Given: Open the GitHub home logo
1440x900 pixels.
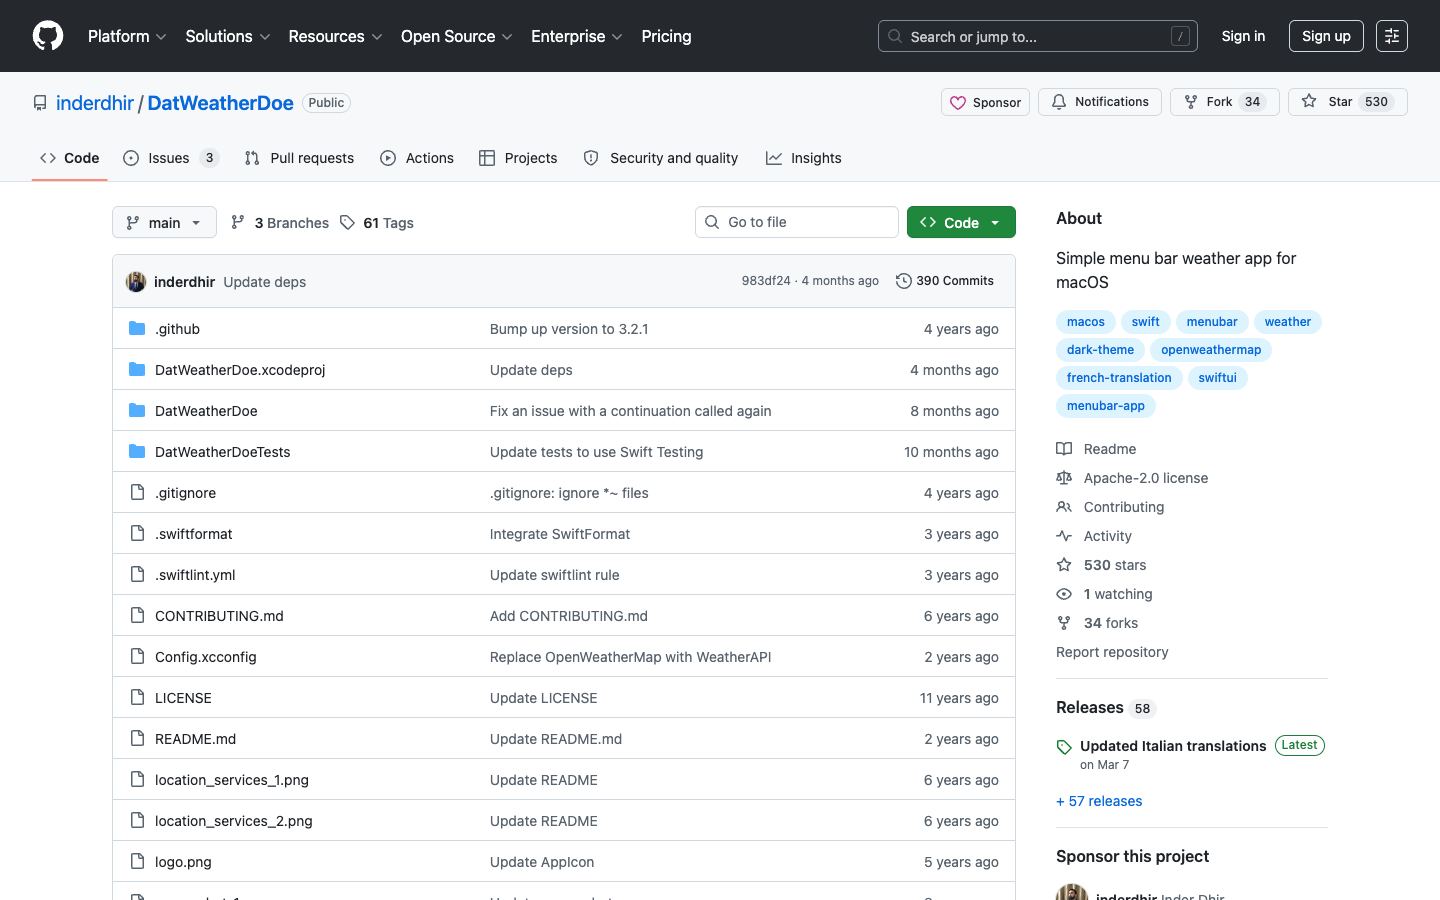Looking at the screenshot, I should click(48, 36).
